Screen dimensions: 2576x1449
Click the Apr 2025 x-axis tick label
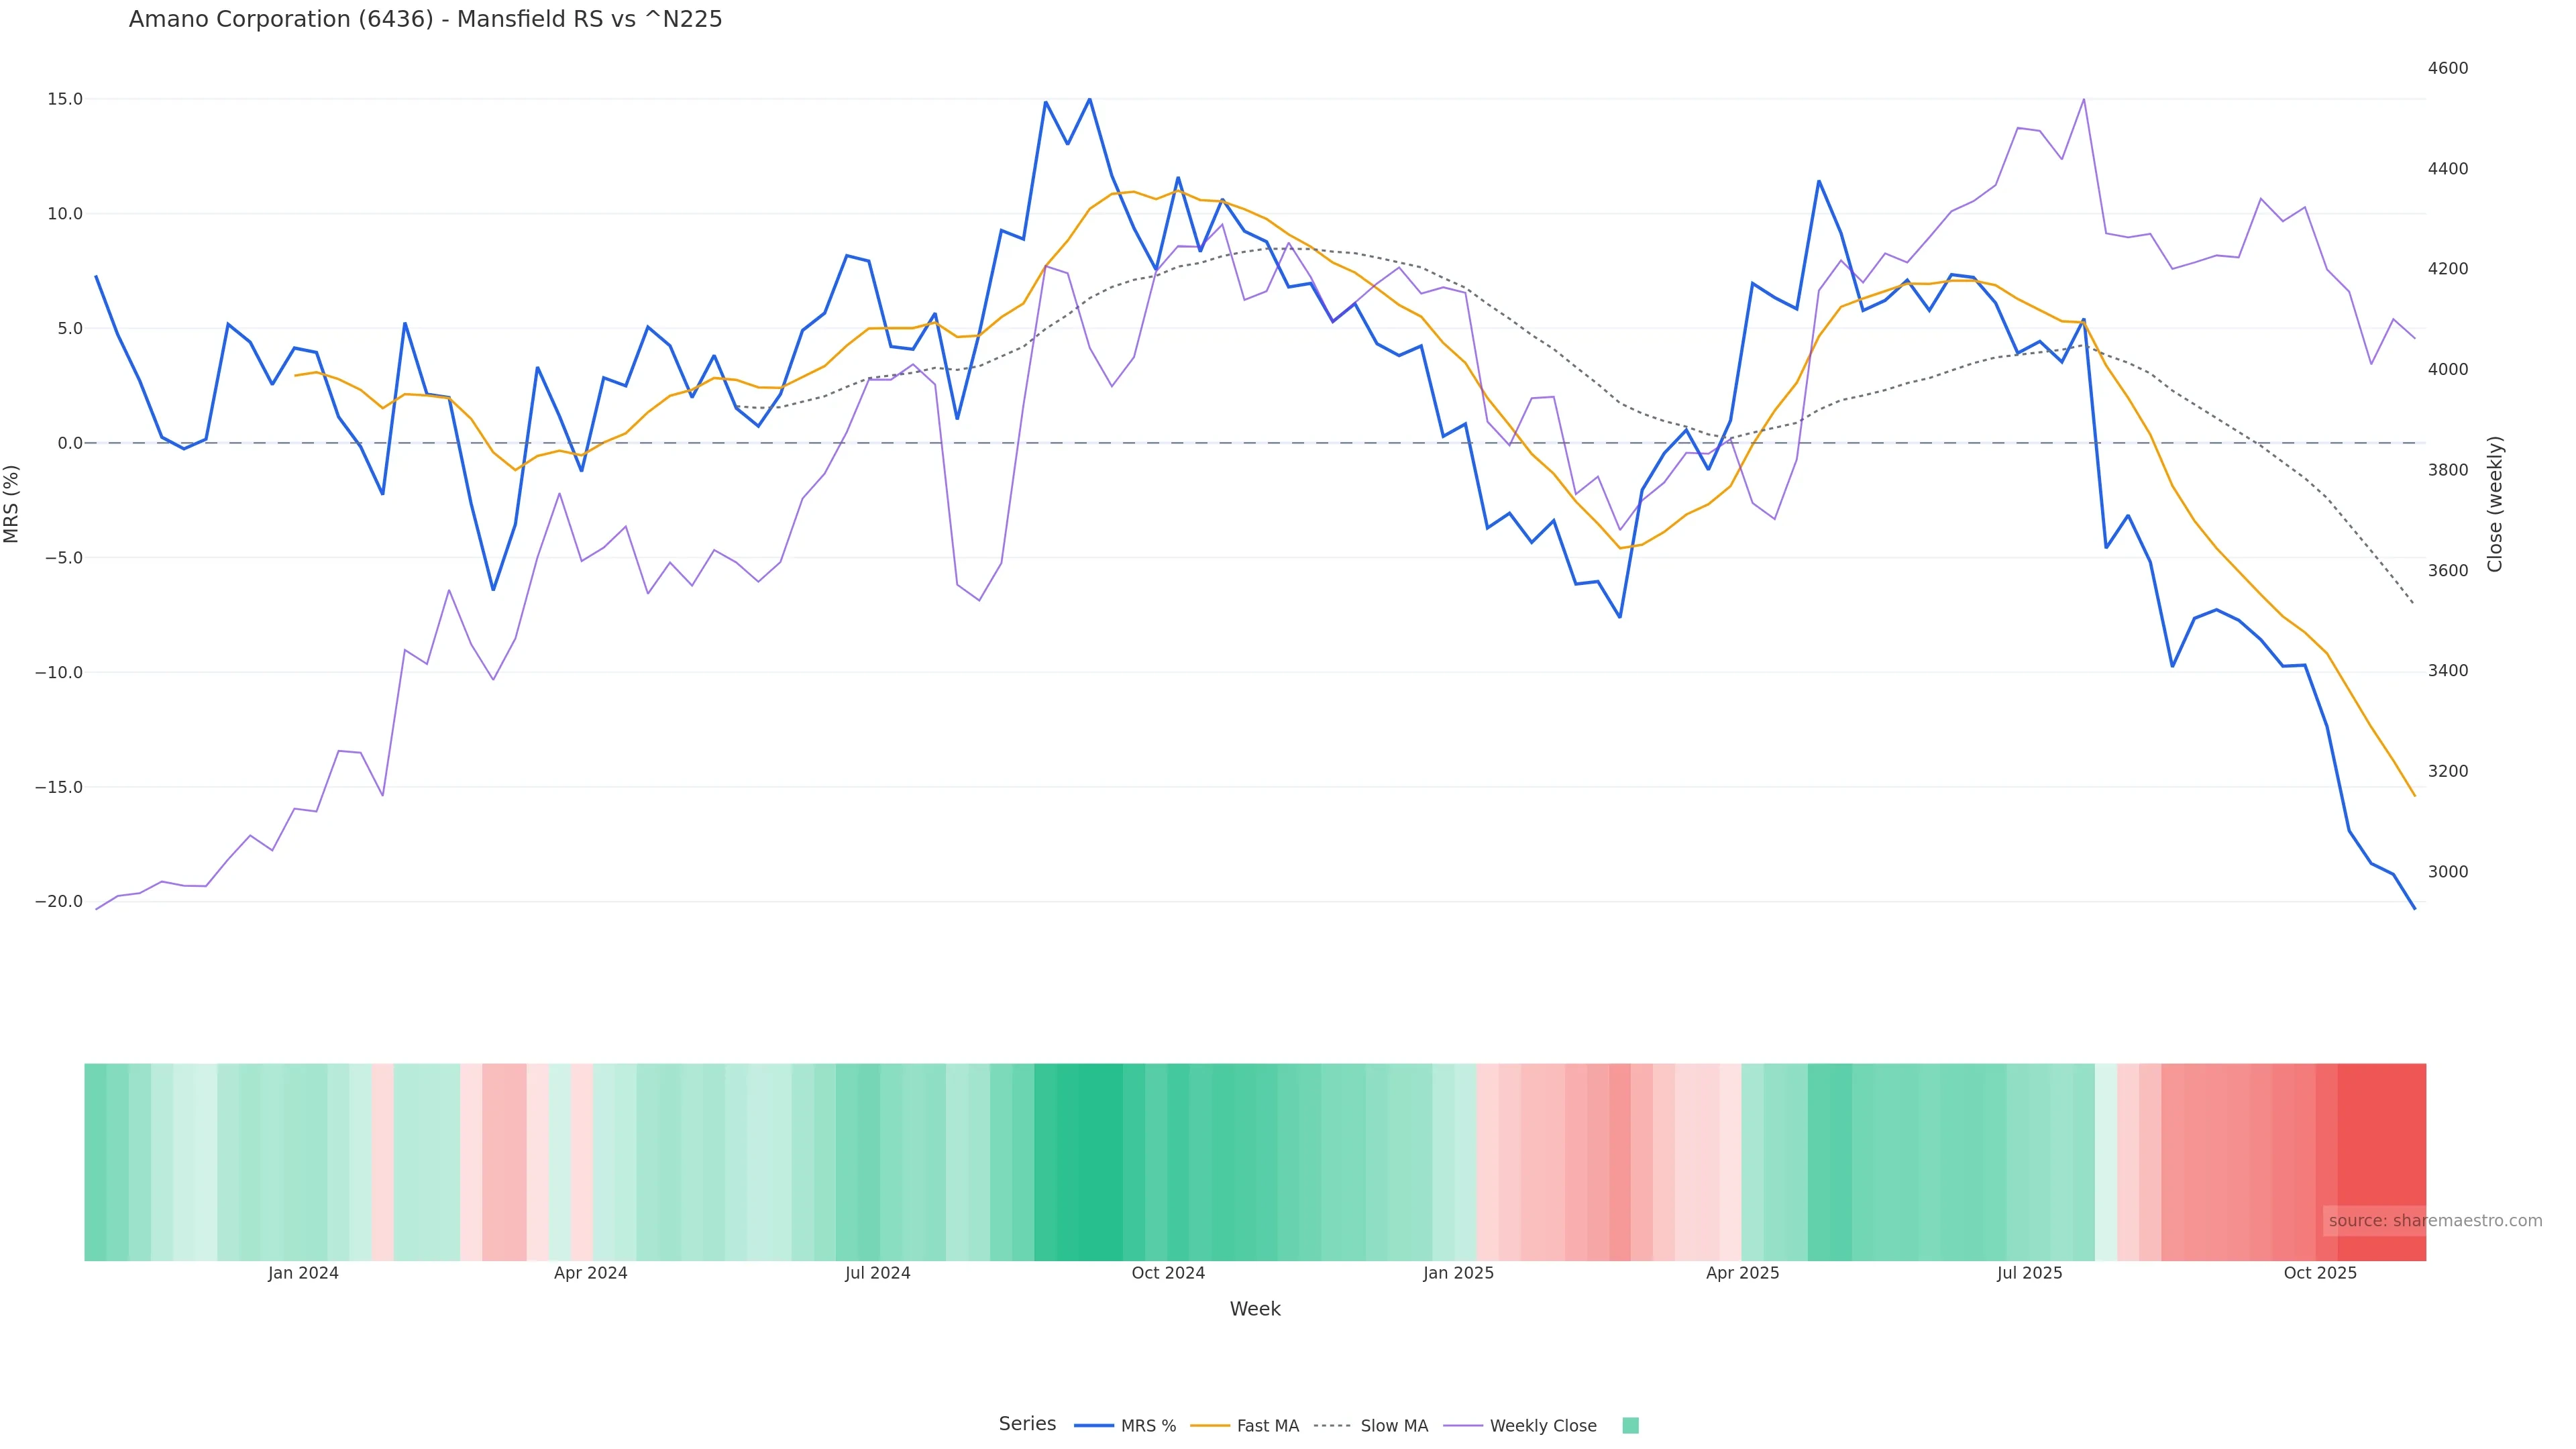[x=1742, y=1273]
